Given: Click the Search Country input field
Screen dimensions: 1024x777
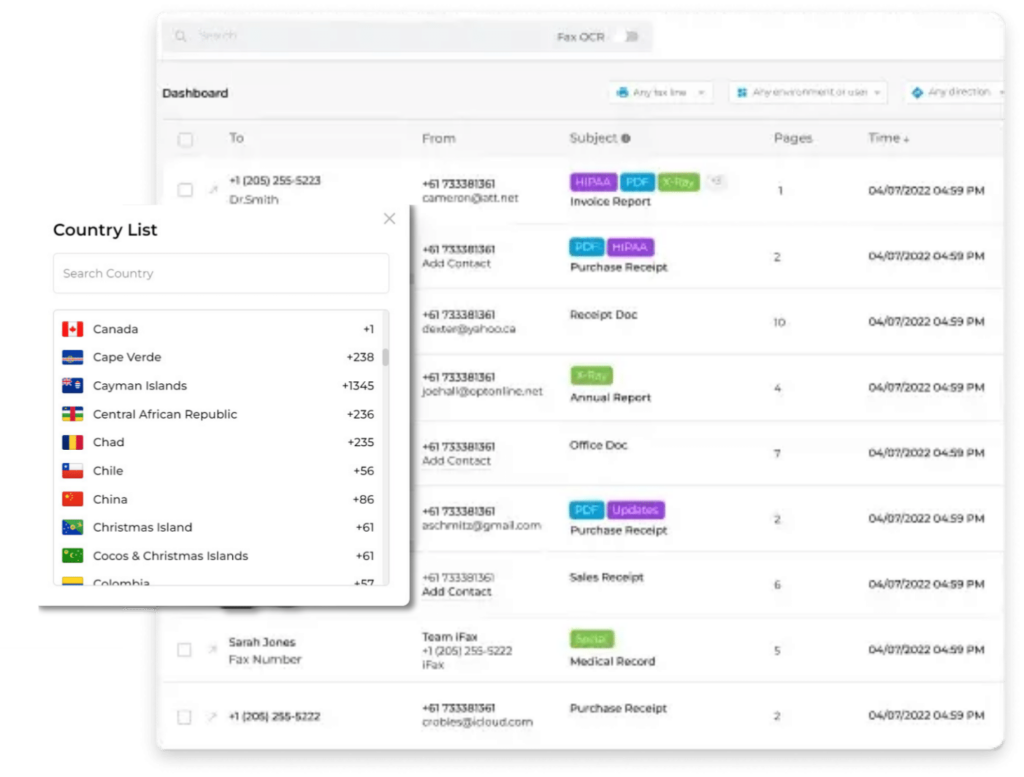Looking at the screenshot, I should click(220, 273).
